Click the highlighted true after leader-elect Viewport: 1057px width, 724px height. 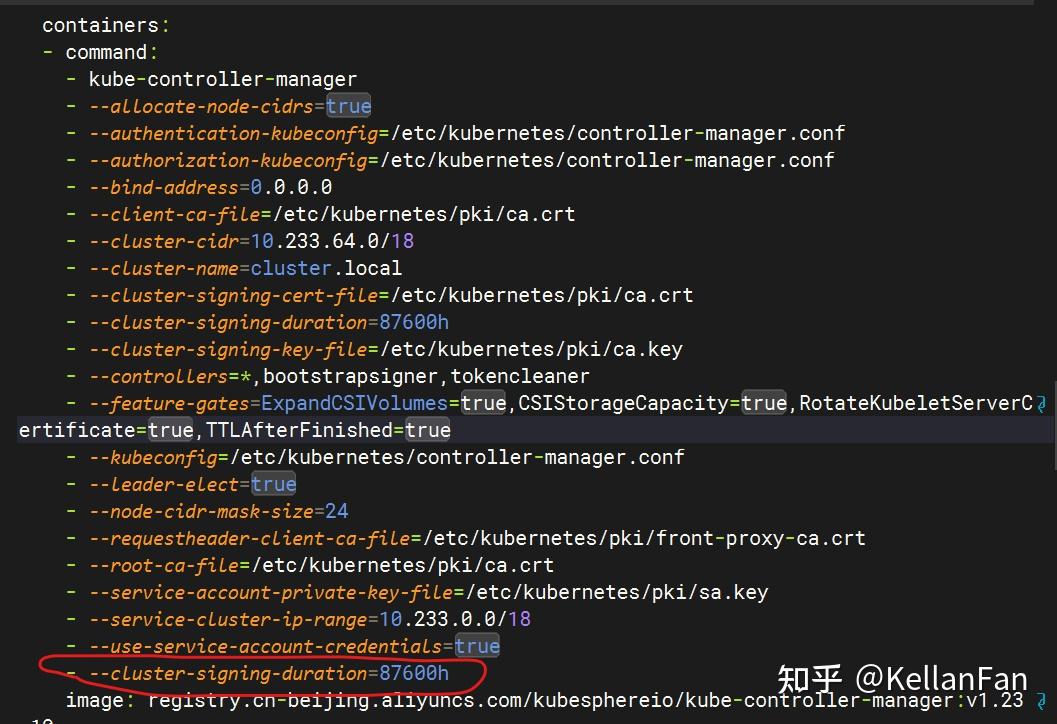273,483
